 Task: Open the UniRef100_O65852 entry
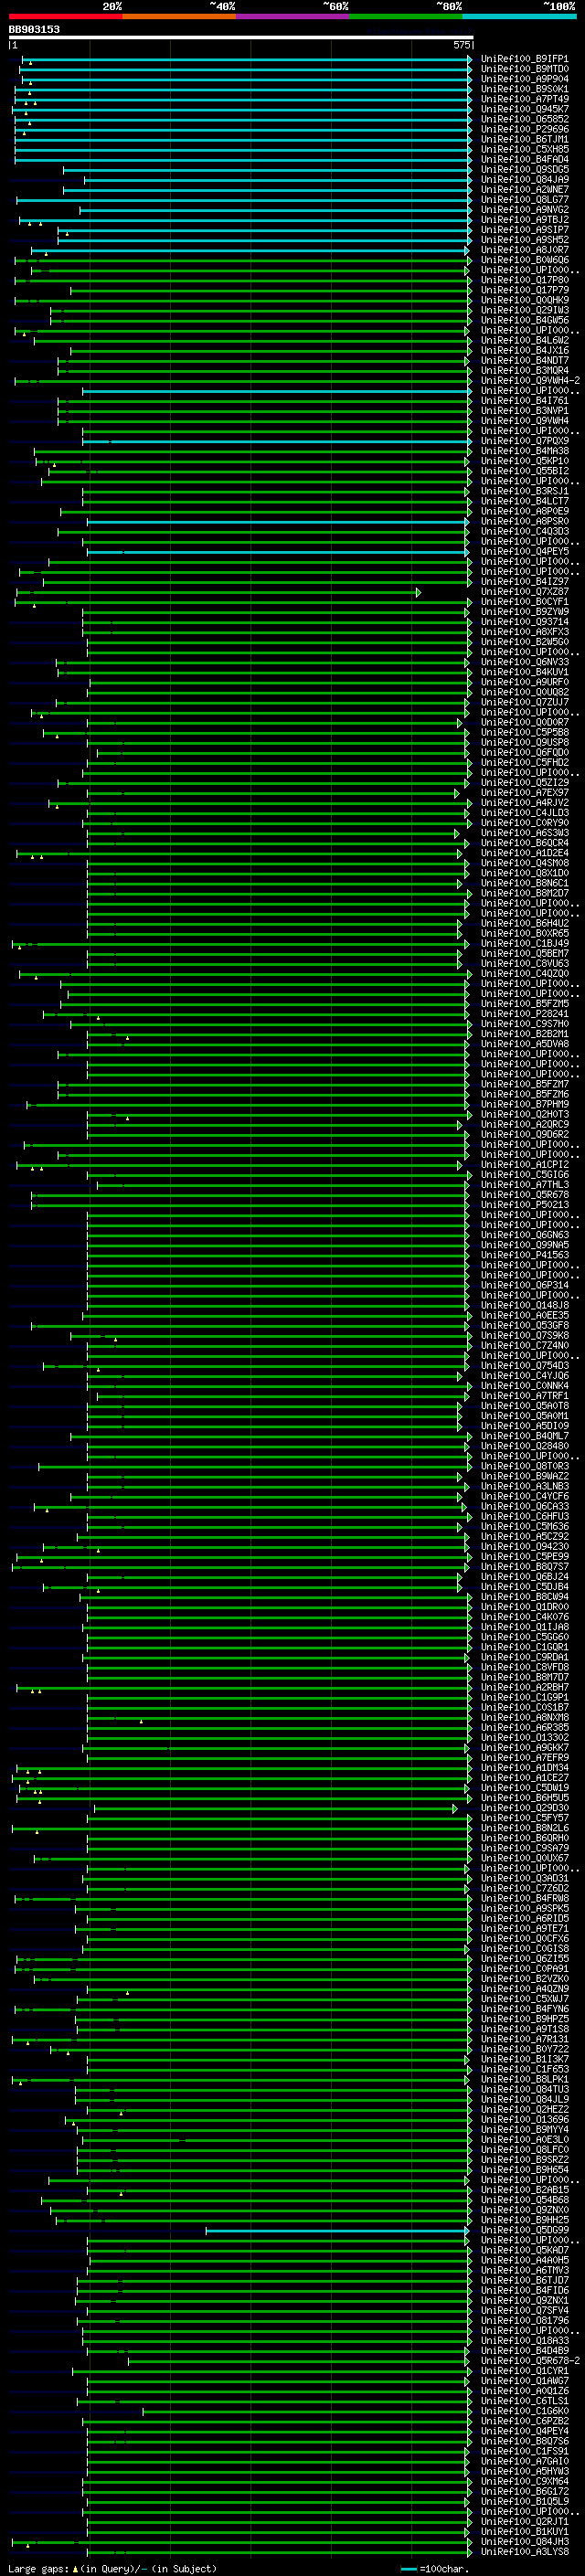point(524,119)
